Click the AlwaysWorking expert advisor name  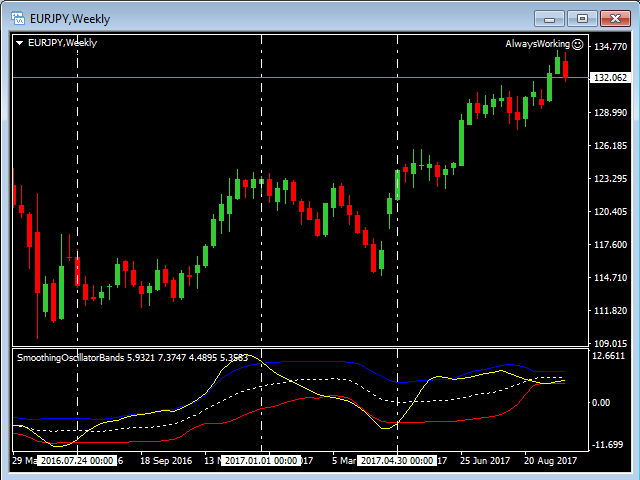pos(538,44)
